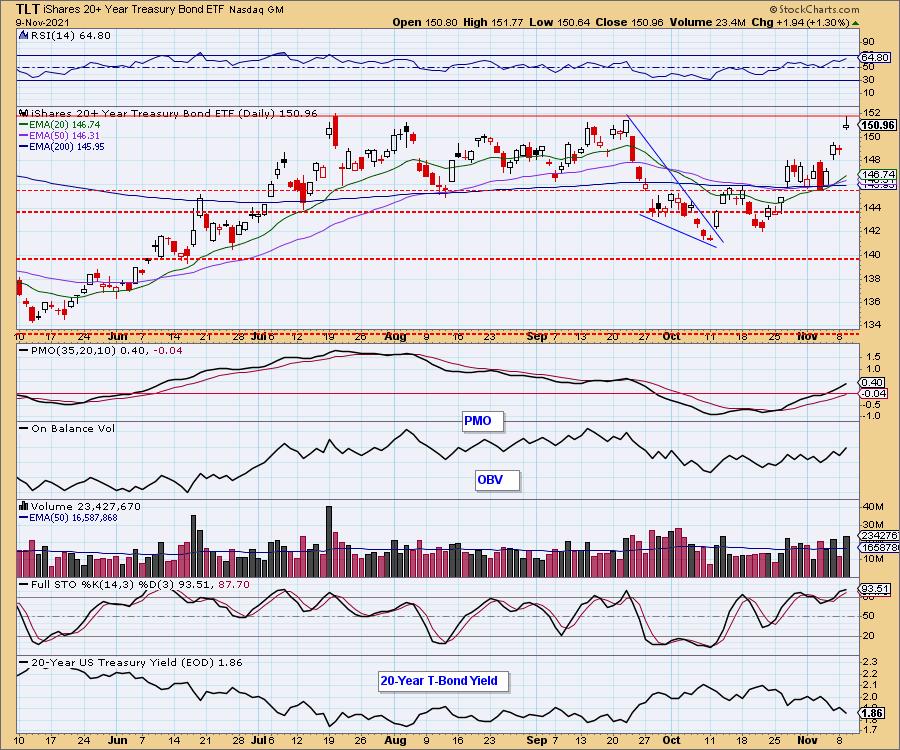Click the 93.51 stochastic value tag
Viewport: 900px width, 750px height.
(875, 589)
